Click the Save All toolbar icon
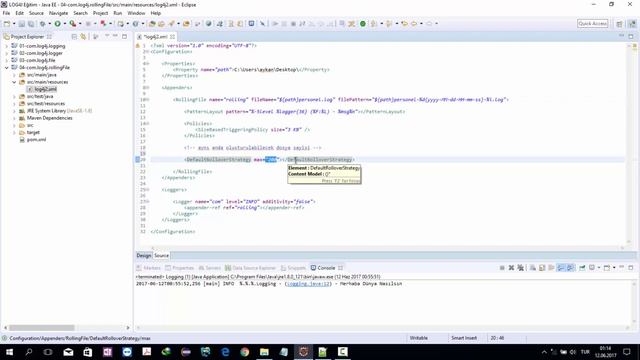This screenshot has height=360, width=640. click(31, 24)
